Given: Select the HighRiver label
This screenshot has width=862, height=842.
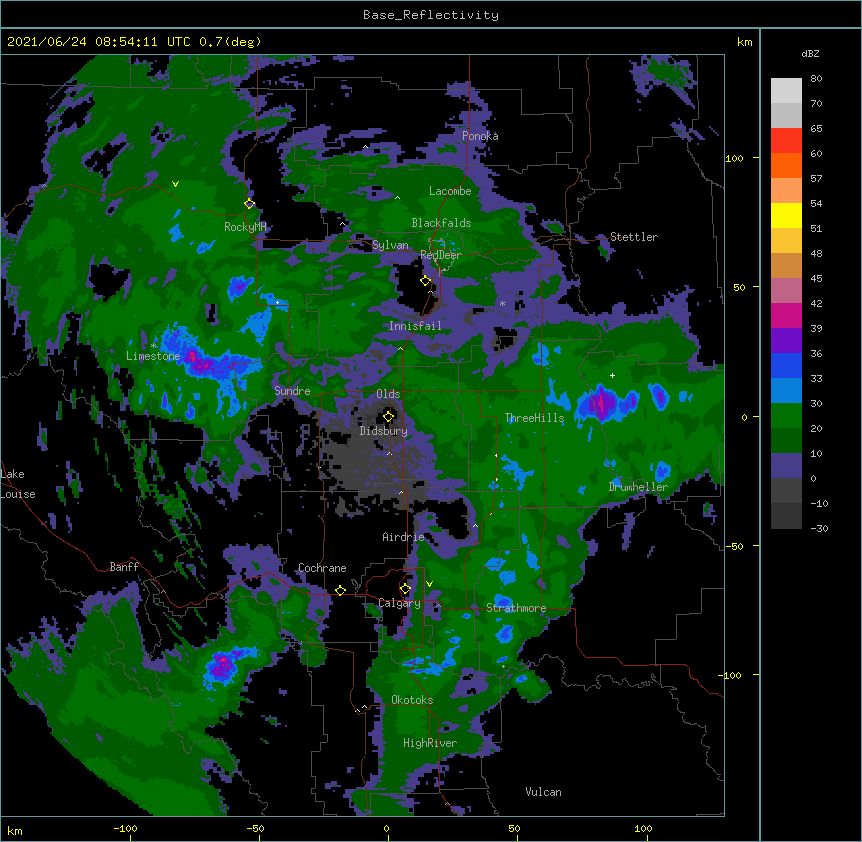Looking at the screenshot, I should coord(430,743).
